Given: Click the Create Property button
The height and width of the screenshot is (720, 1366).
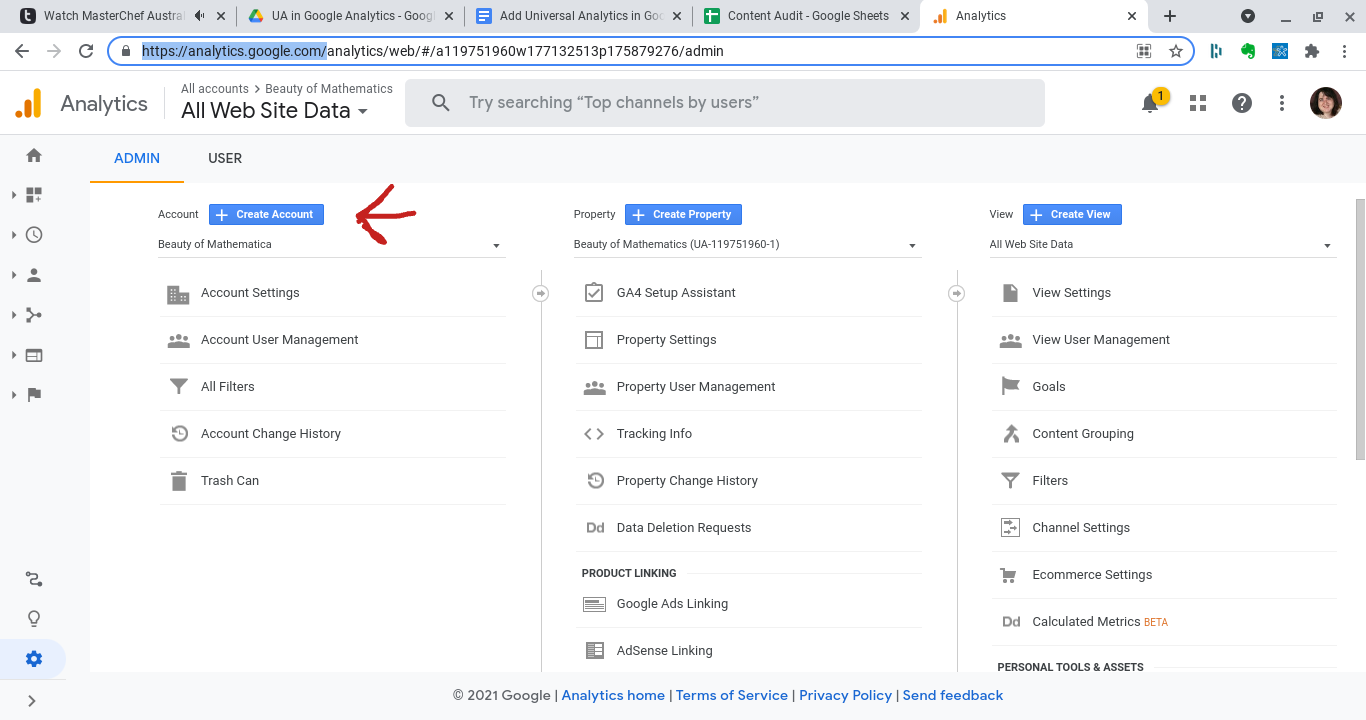Looking at the screenshot, I should (x=683, y=214).
